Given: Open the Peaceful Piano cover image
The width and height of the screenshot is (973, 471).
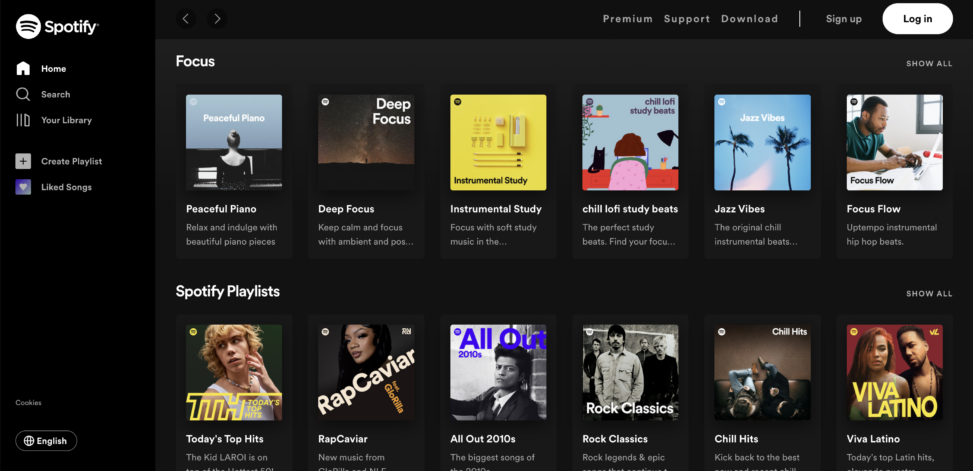Looking at the screenshot, I should [234, 142].
